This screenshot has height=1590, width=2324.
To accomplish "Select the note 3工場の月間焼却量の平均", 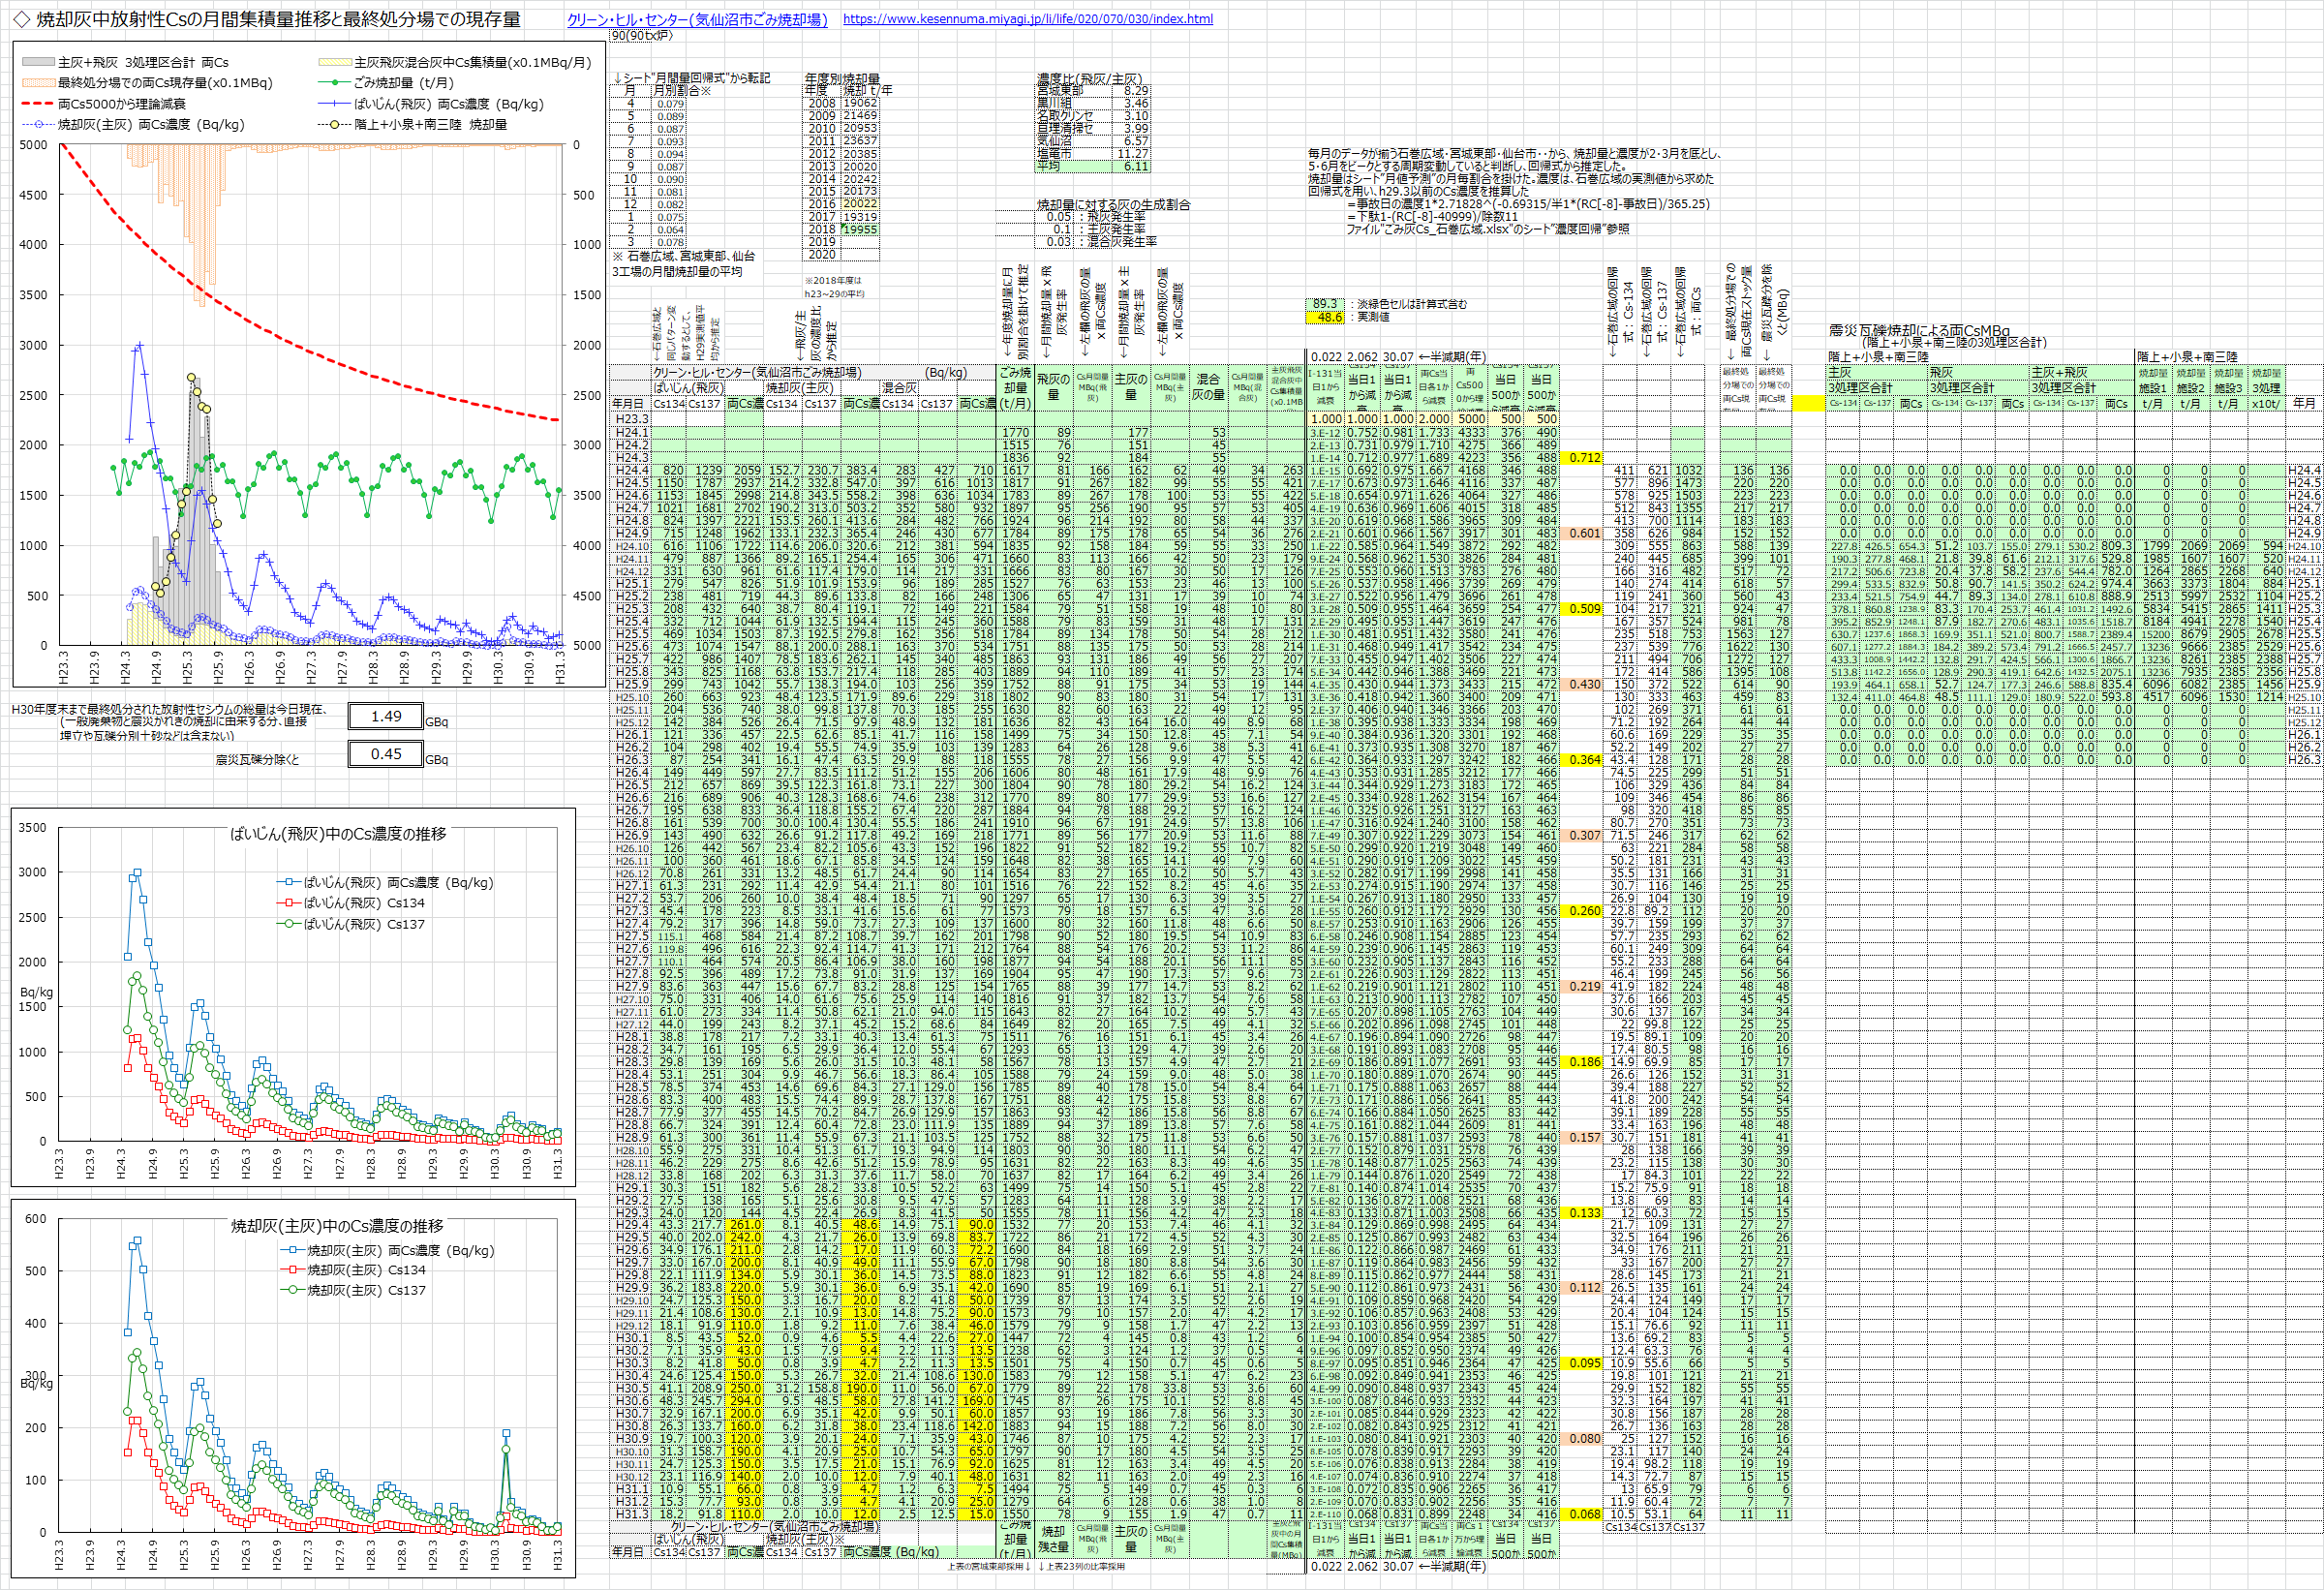I will 677,271.
